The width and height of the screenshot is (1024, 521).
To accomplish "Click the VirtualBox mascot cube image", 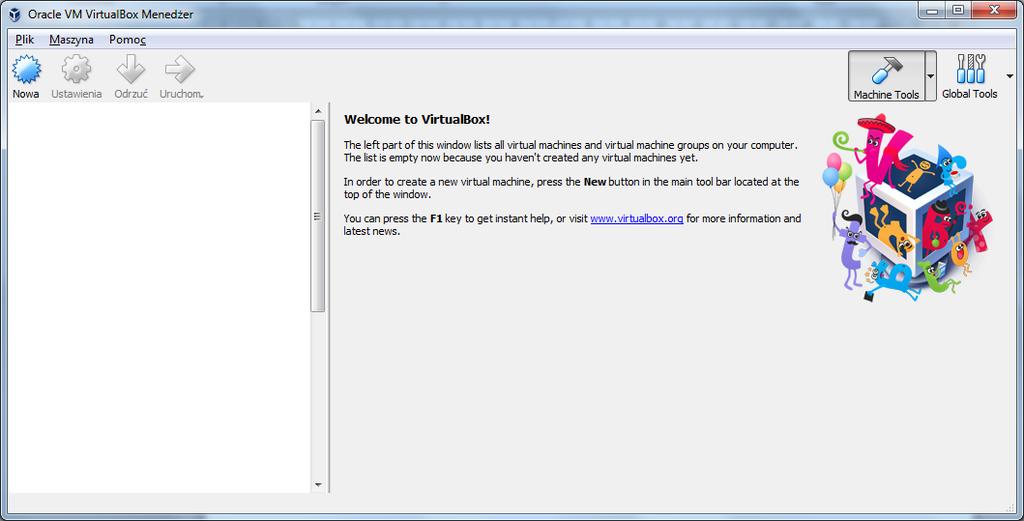I will click(908, 207).
